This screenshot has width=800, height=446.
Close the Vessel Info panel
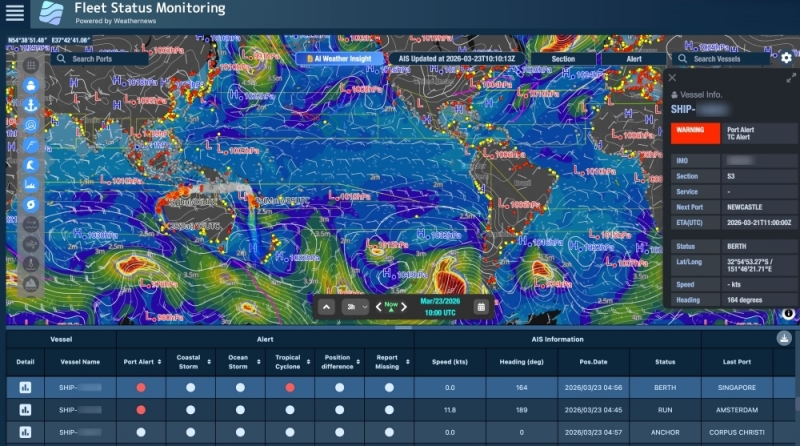click(x=672, y=77)
